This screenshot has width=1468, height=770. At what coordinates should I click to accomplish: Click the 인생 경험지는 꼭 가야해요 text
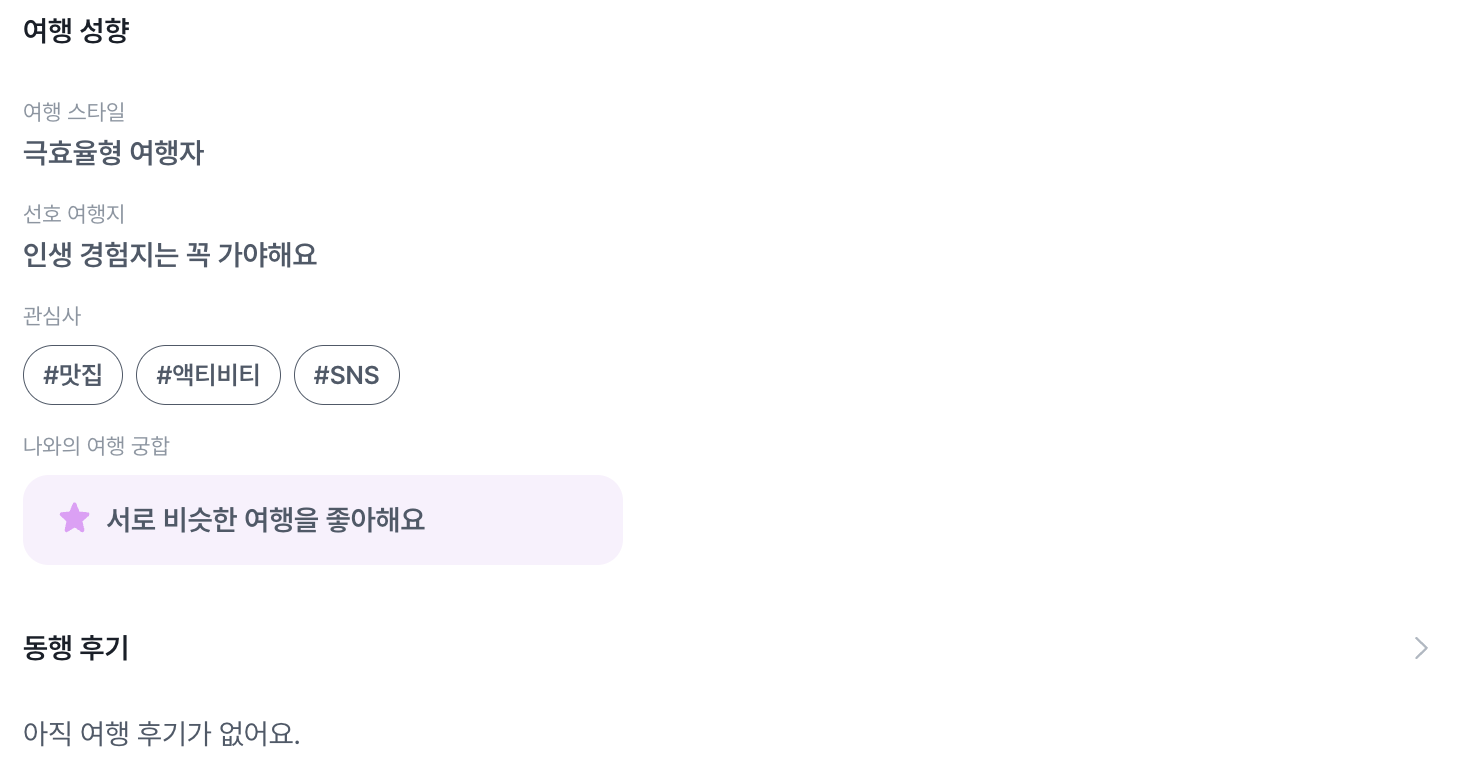tap(170, 255)
